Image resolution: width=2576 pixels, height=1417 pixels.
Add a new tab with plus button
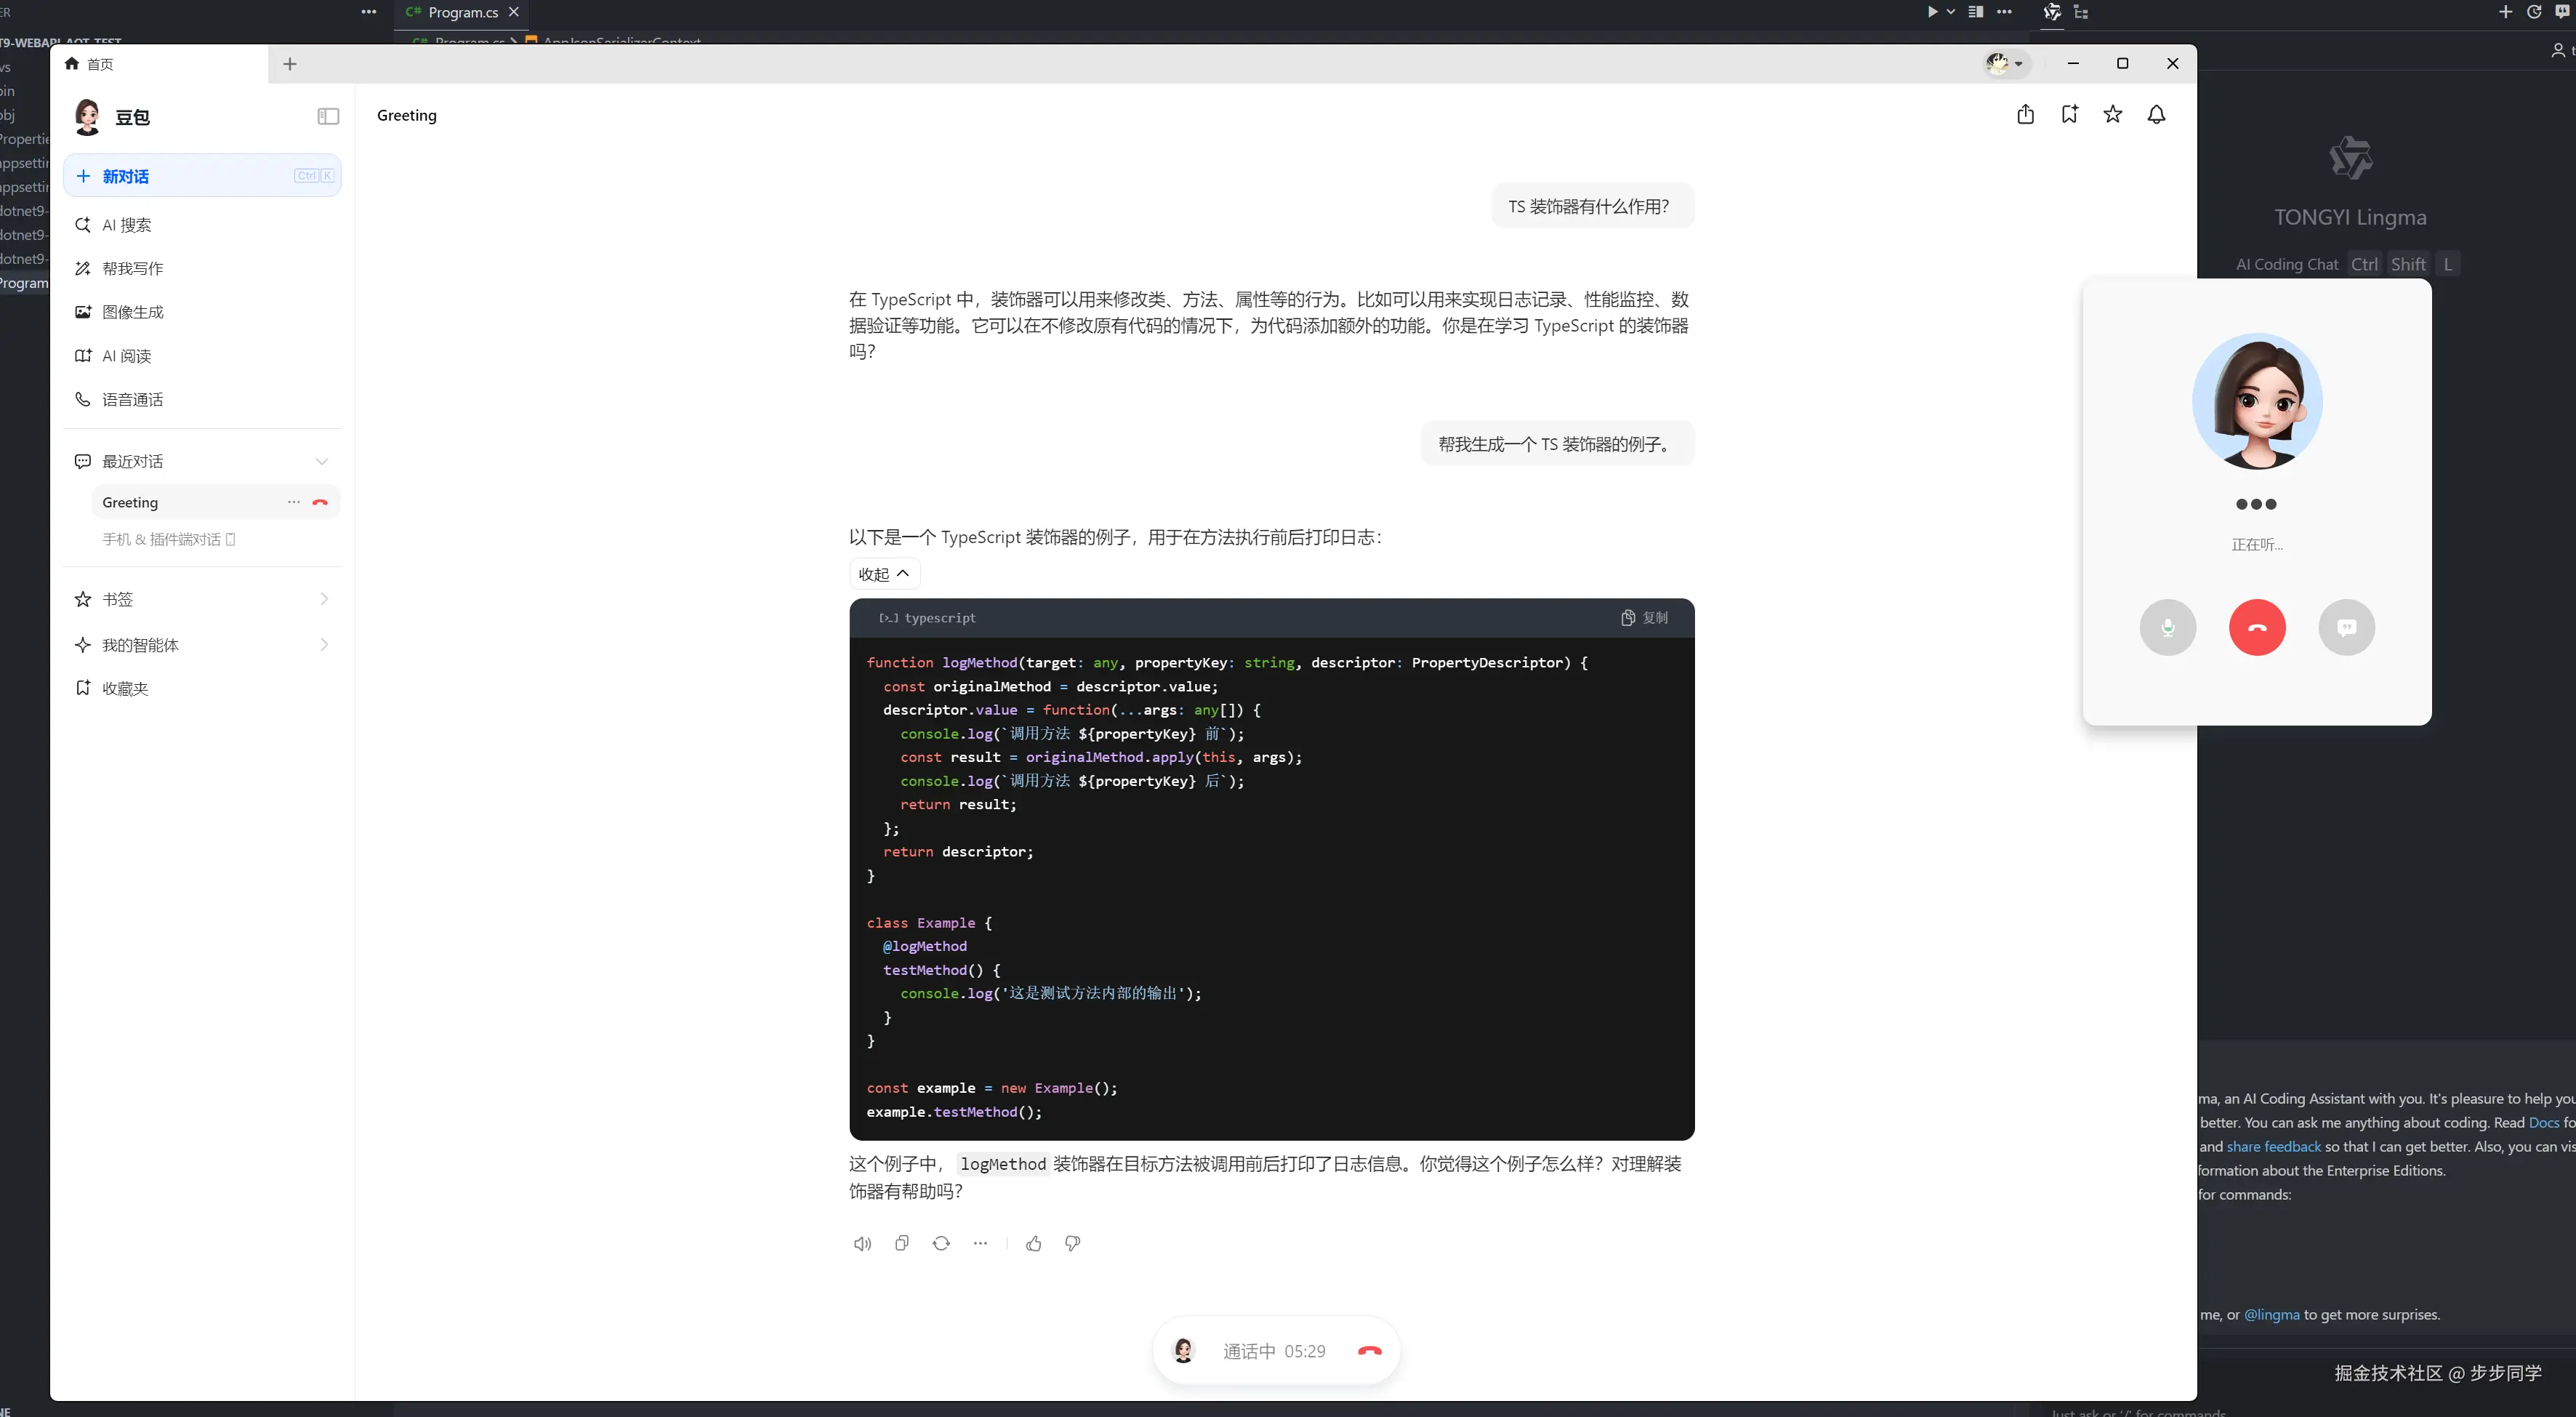point(290,64)
